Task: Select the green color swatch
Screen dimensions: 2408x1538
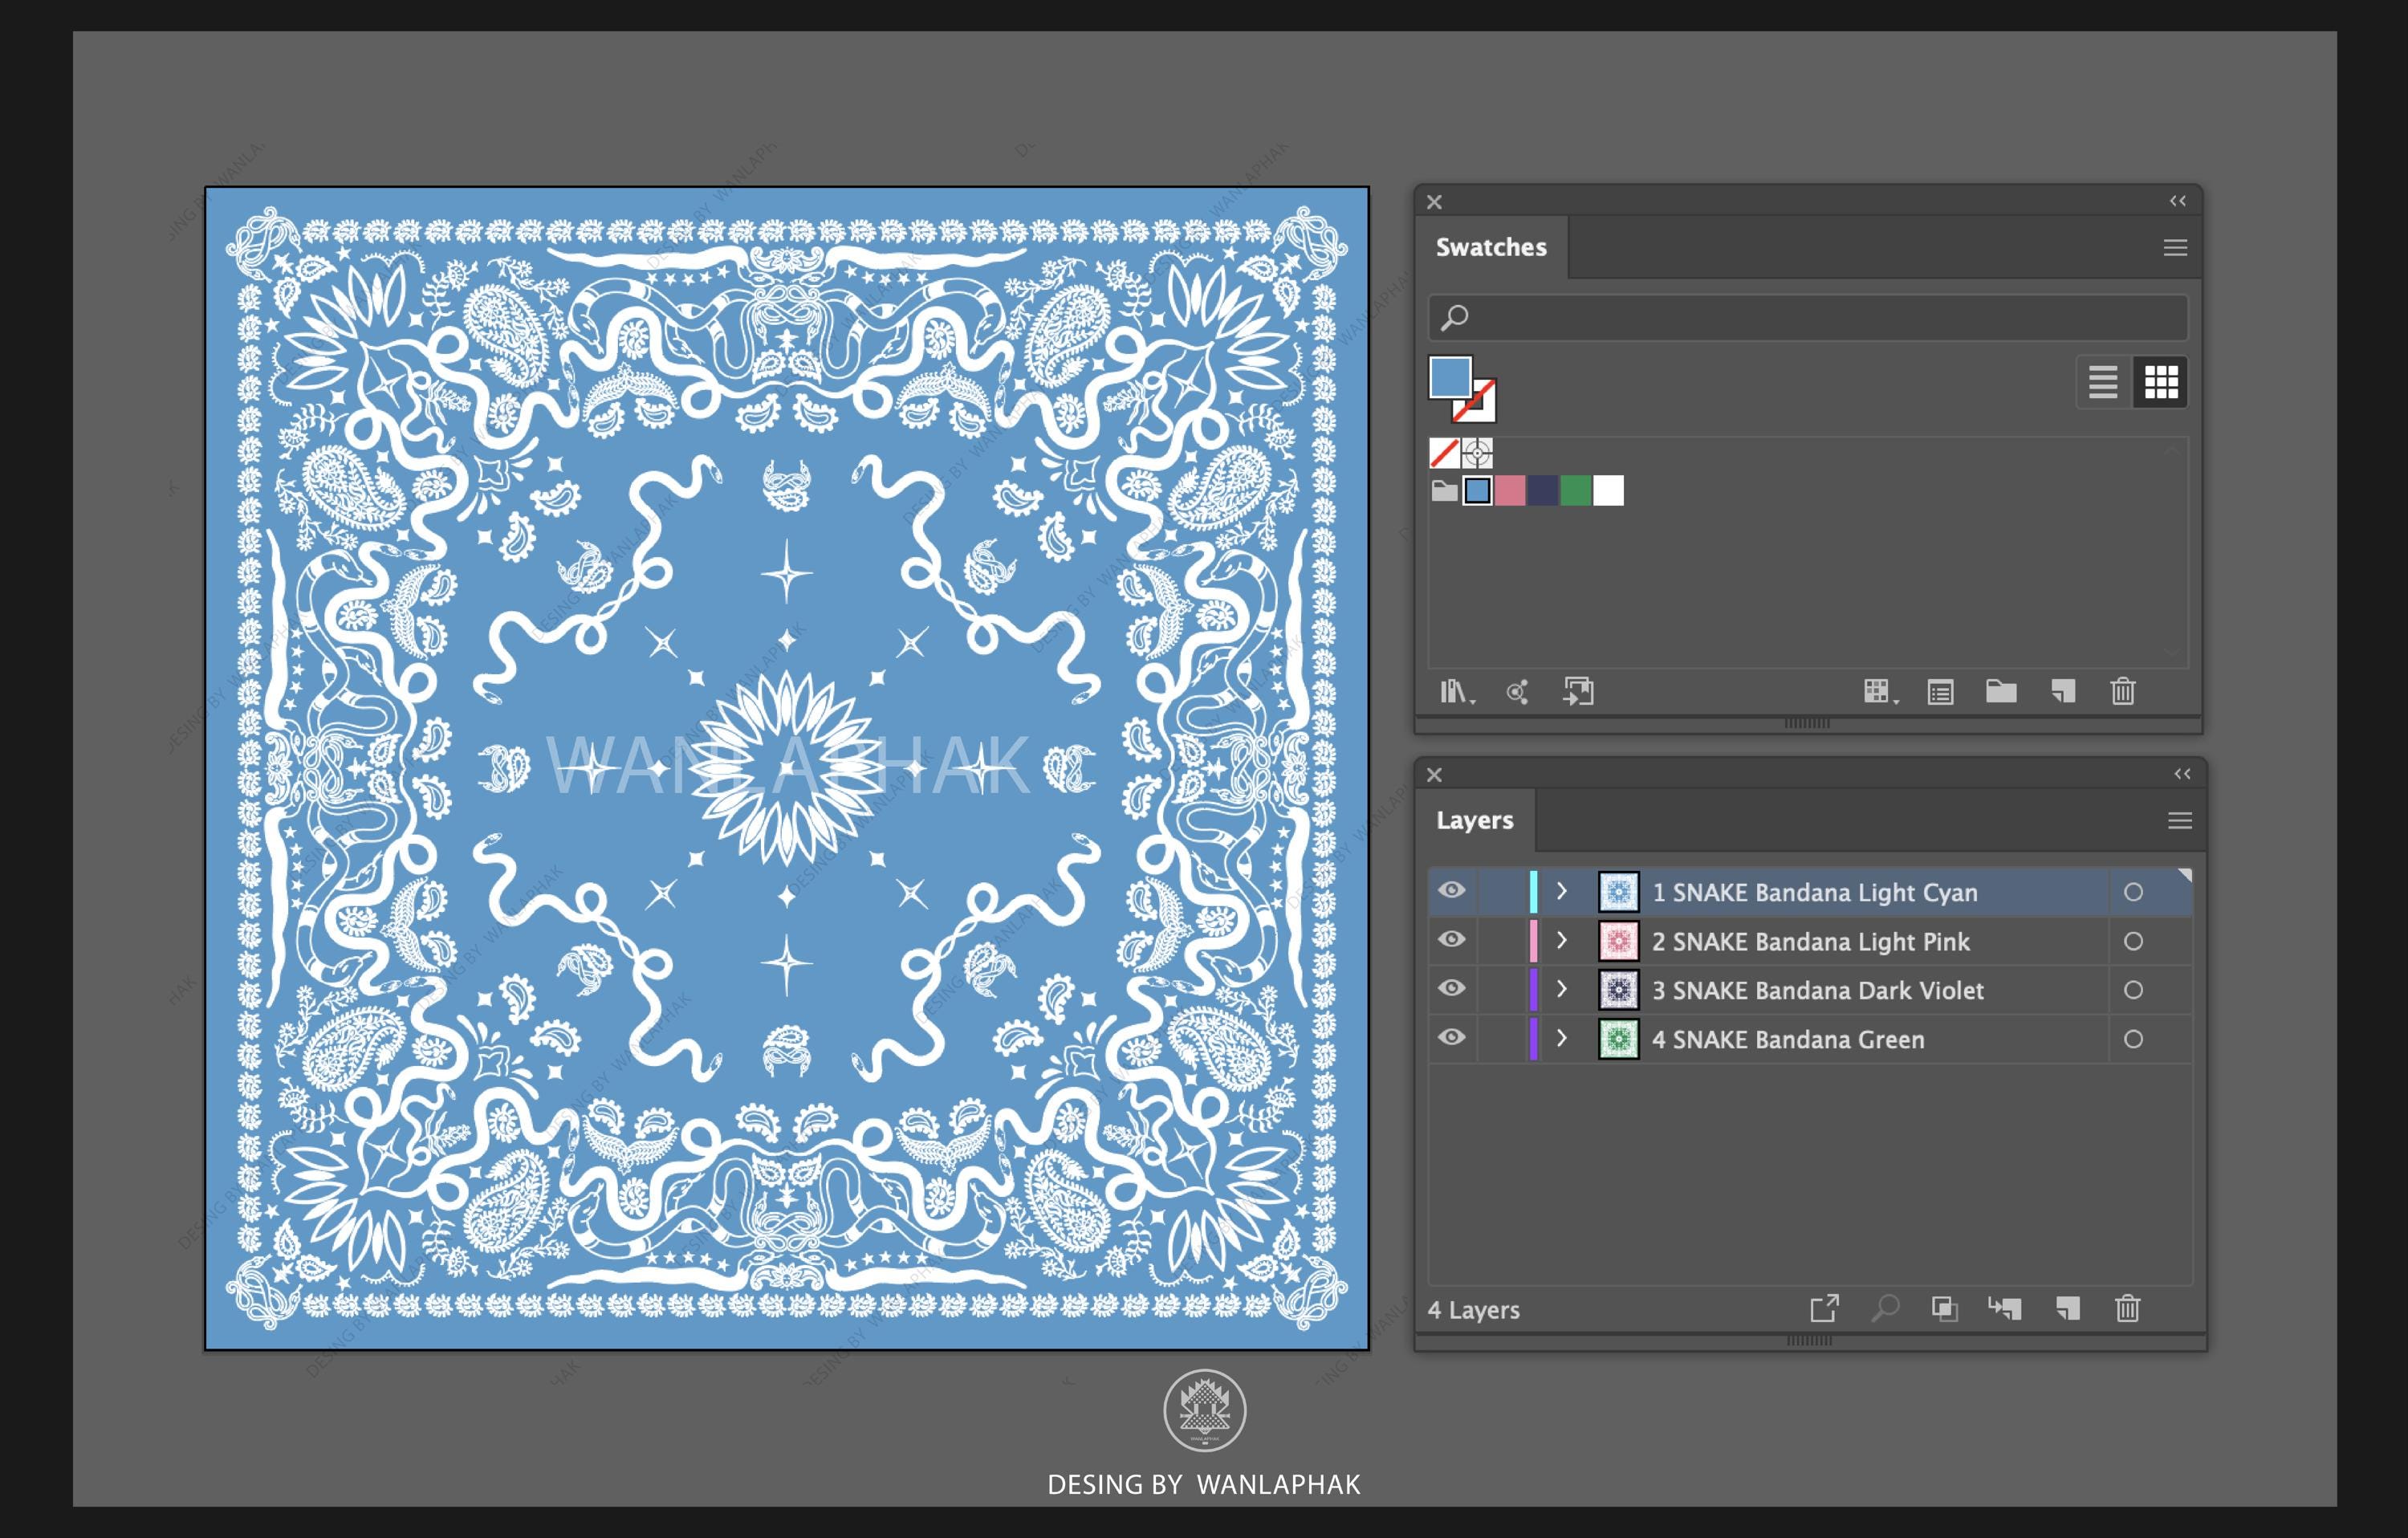Action: [1576, 491]
